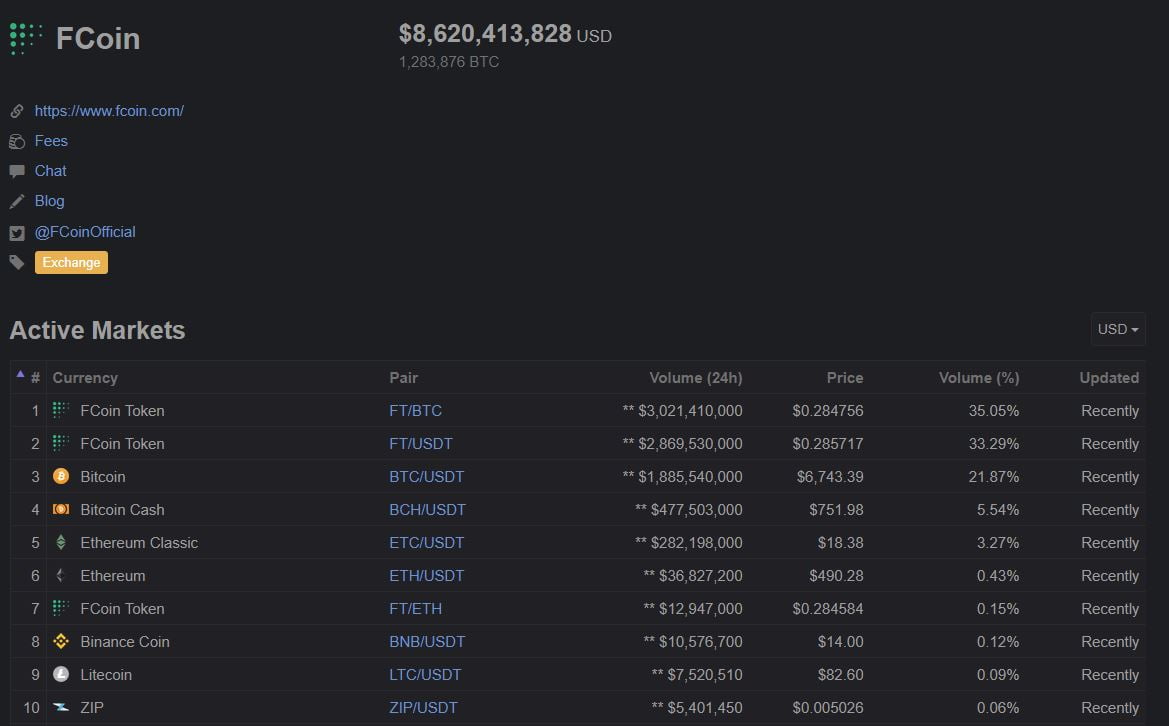Click the $751.98 Bitcoin Cash price
Screen dimensions: 1169x726
pyautogui.click(x=836, y=510)
